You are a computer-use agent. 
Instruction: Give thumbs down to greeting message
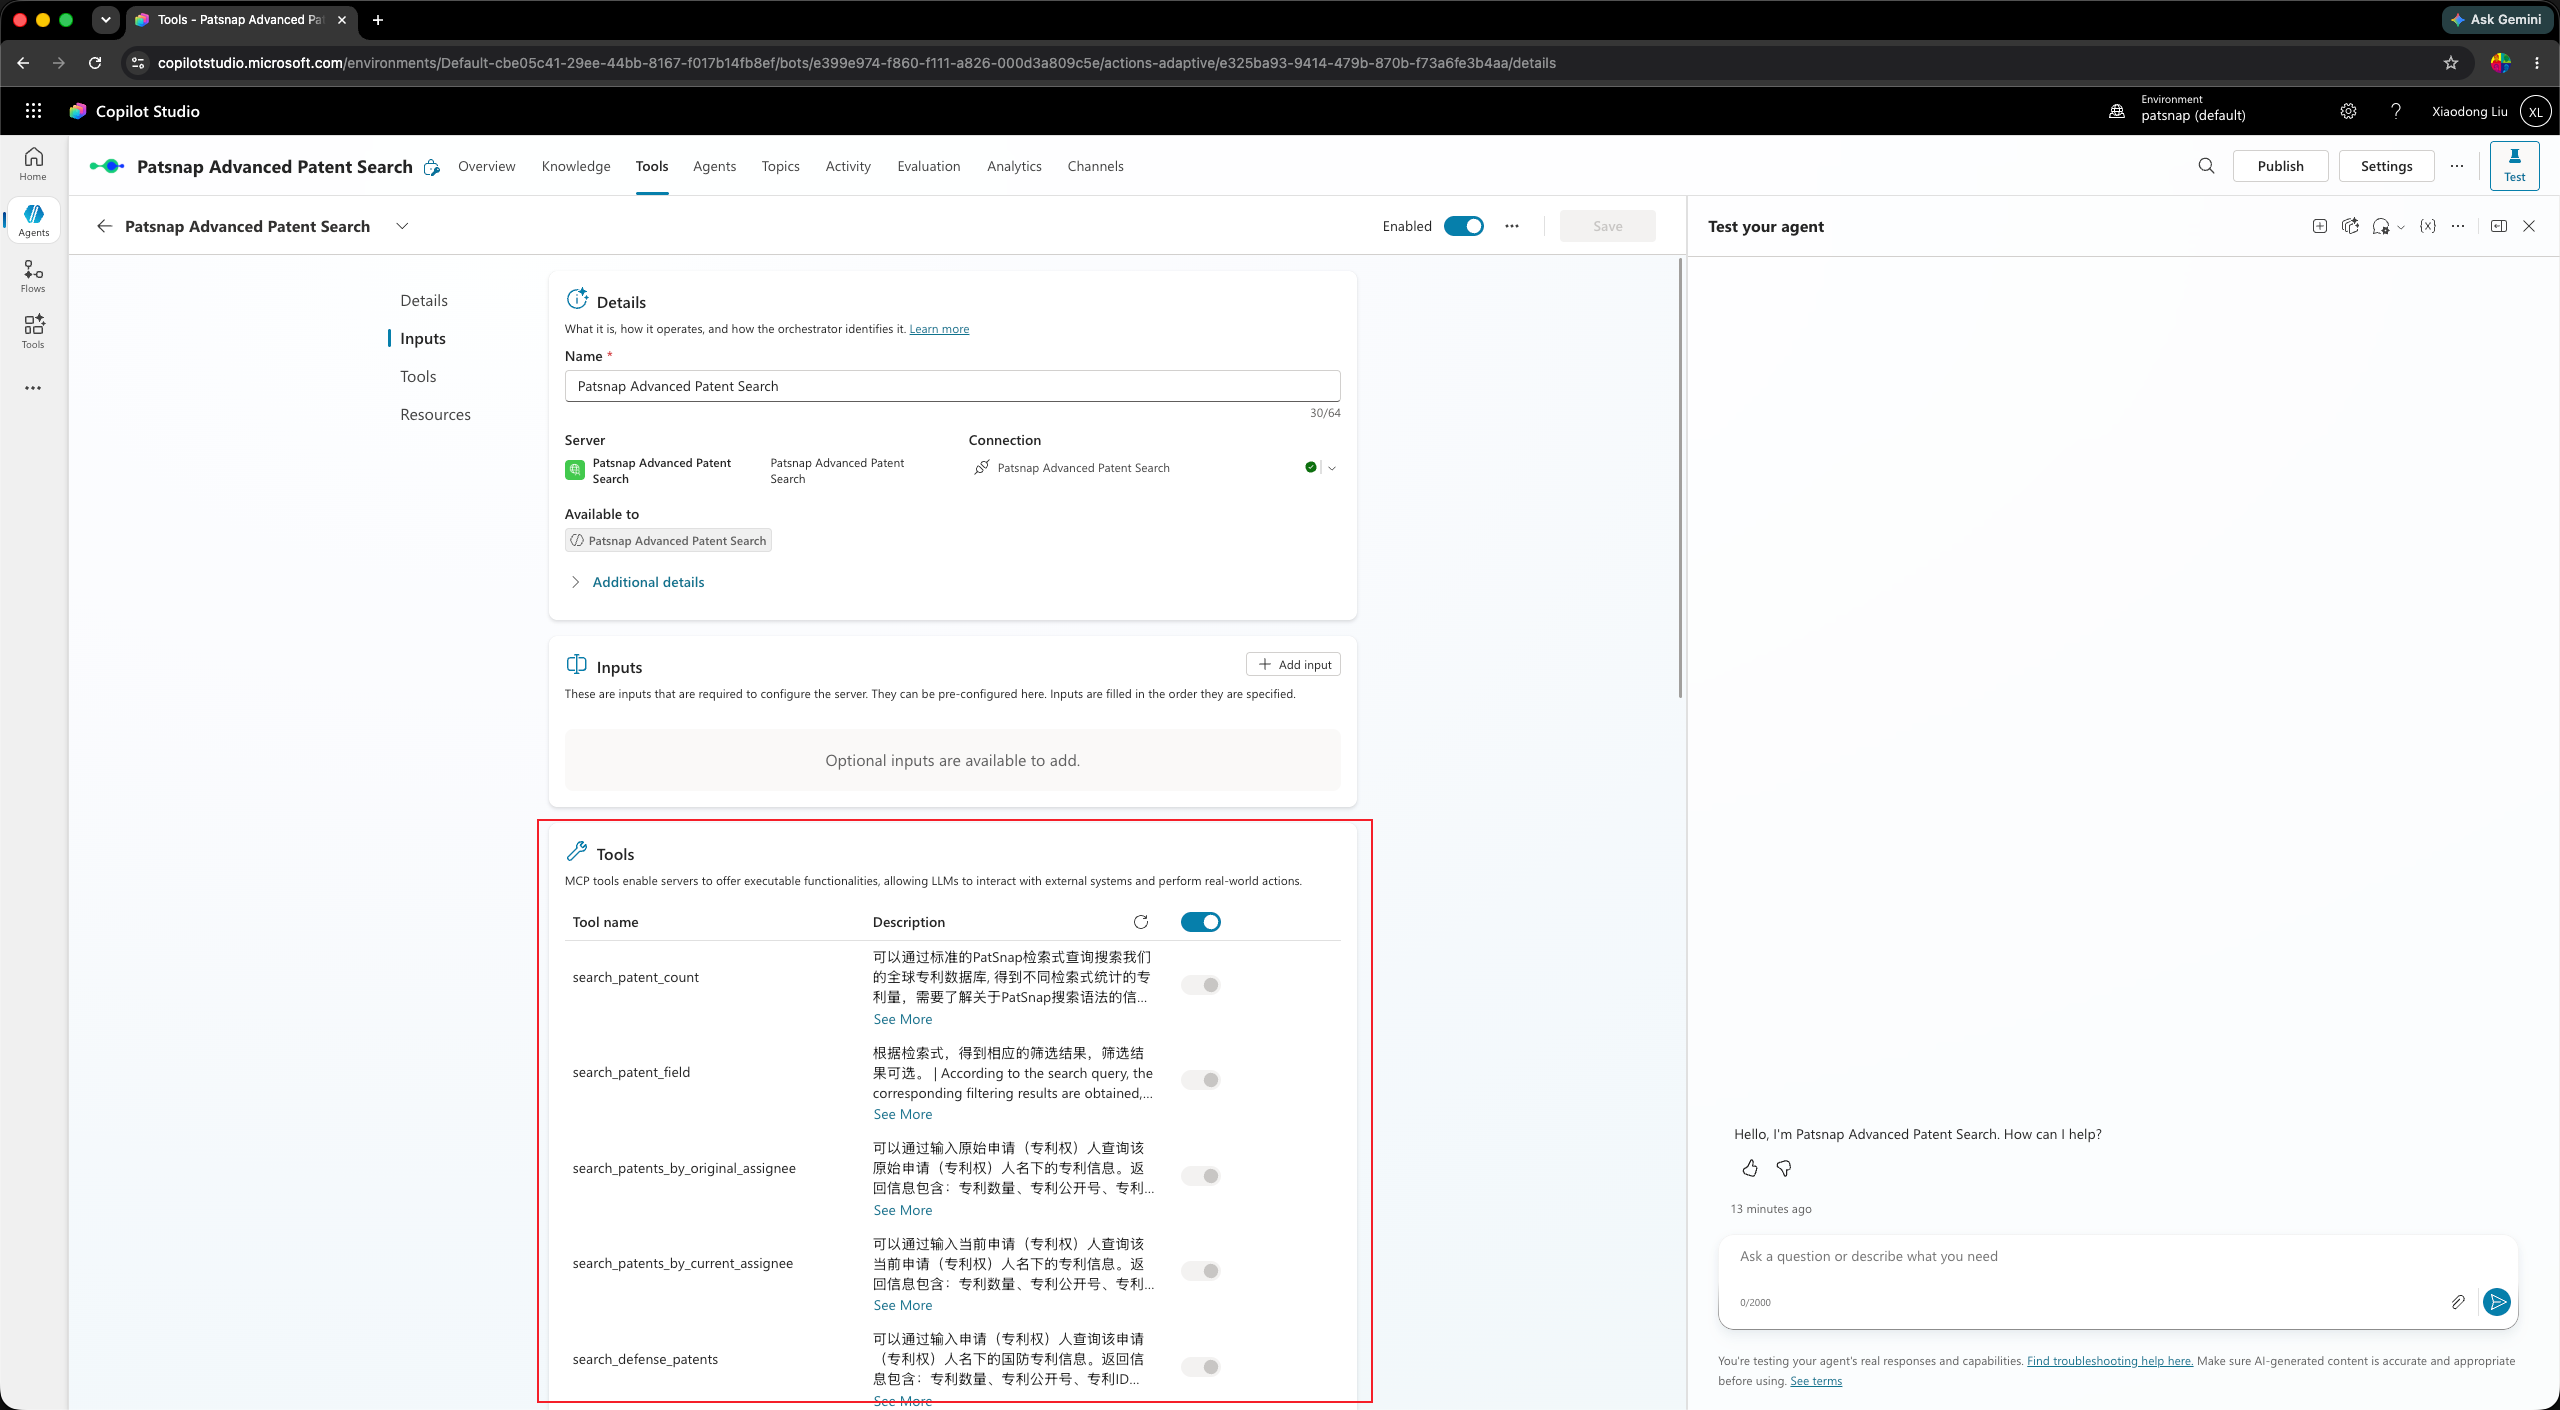(x=1784, y=1168)
